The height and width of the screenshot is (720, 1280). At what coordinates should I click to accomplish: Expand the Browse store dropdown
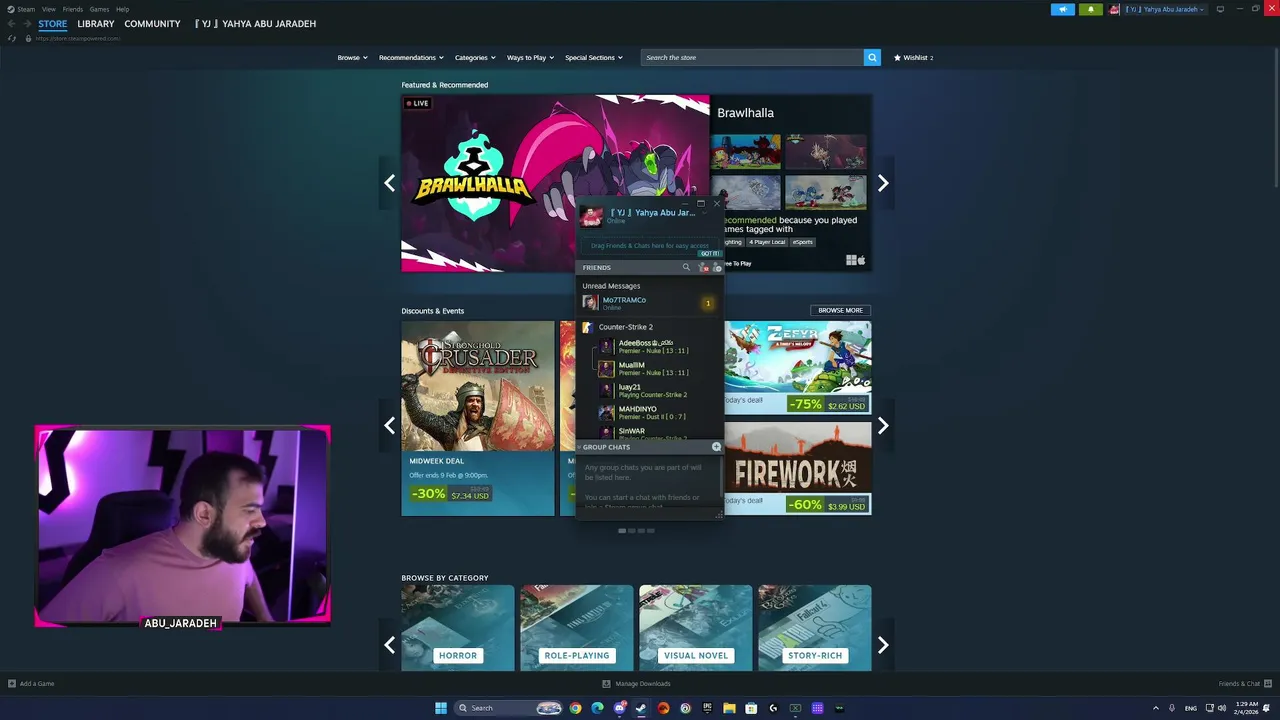352,57
